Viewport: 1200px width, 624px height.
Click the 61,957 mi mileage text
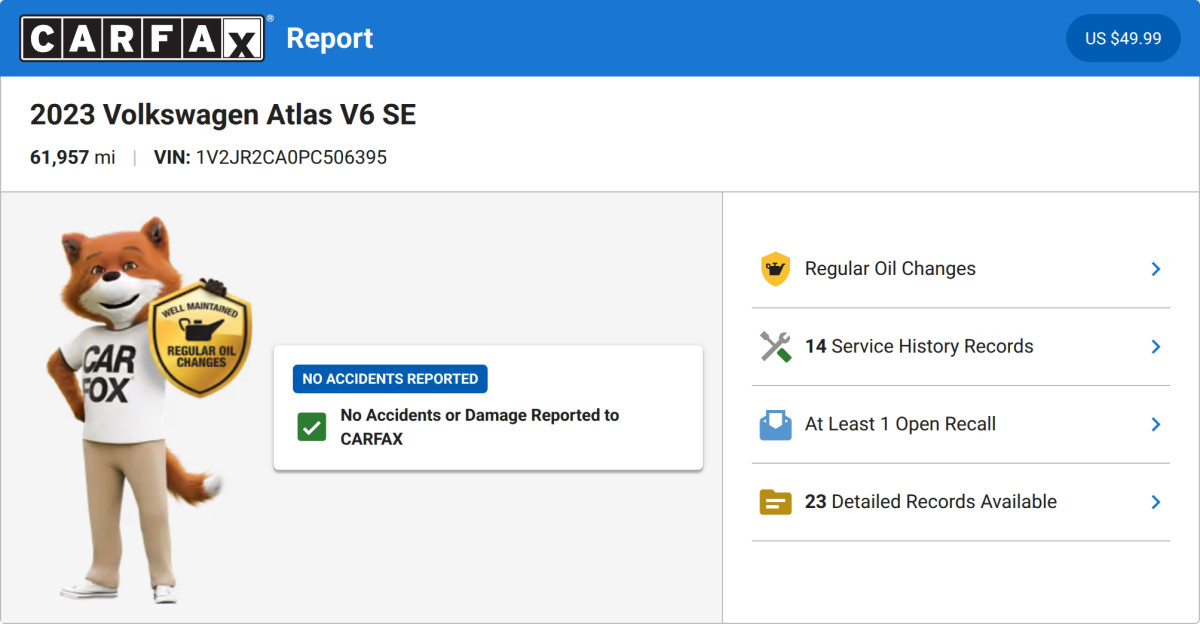click(x=73, y=158)
